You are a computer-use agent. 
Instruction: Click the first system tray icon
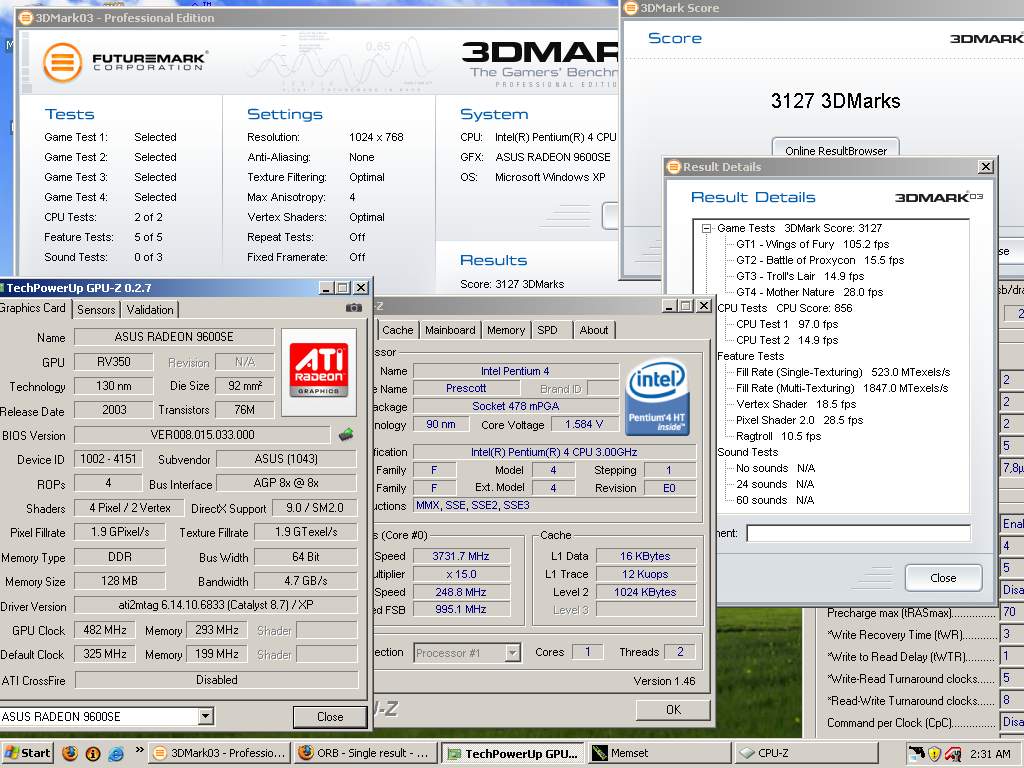coord(917,753)
